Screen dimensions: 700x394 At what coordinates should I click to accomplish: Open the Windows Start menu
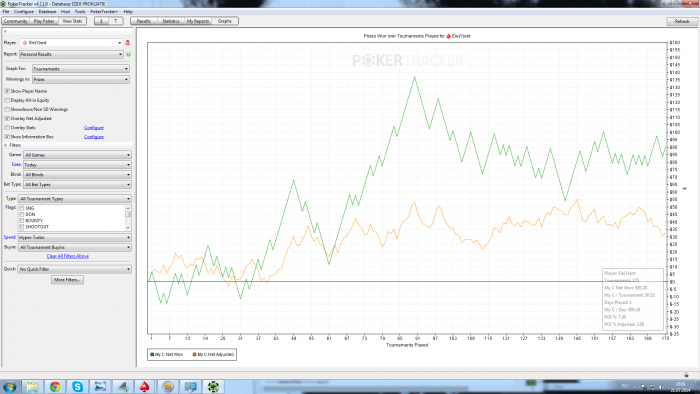point(10,386)
